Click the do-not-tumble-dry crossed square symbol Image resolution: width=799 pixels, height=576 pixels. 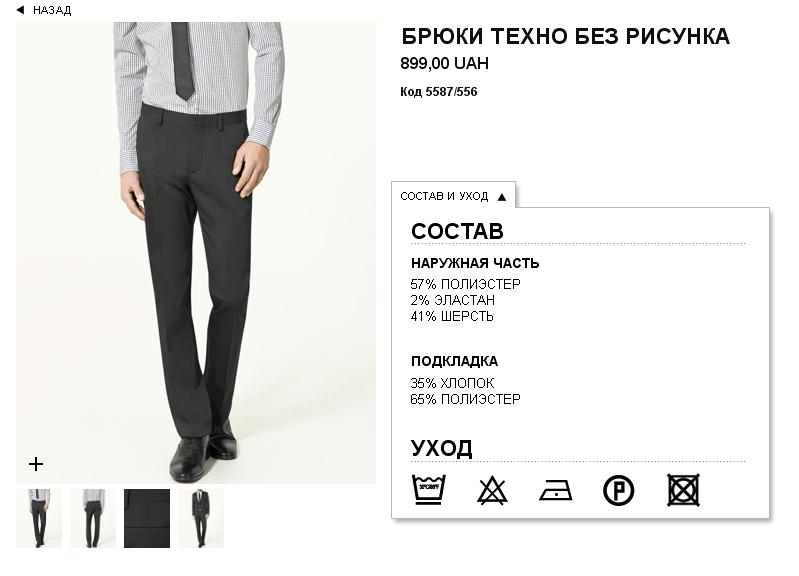[683, 490]
